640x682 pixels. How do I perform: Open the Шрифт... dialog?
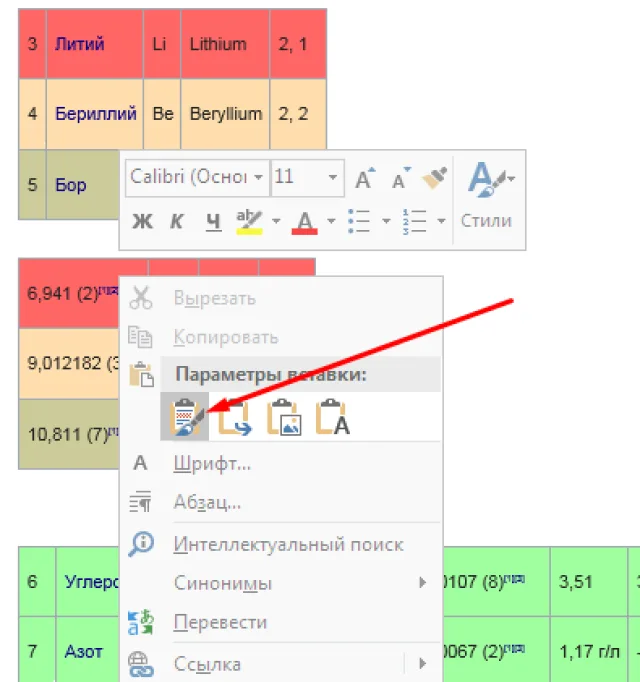tap(281, 464)
